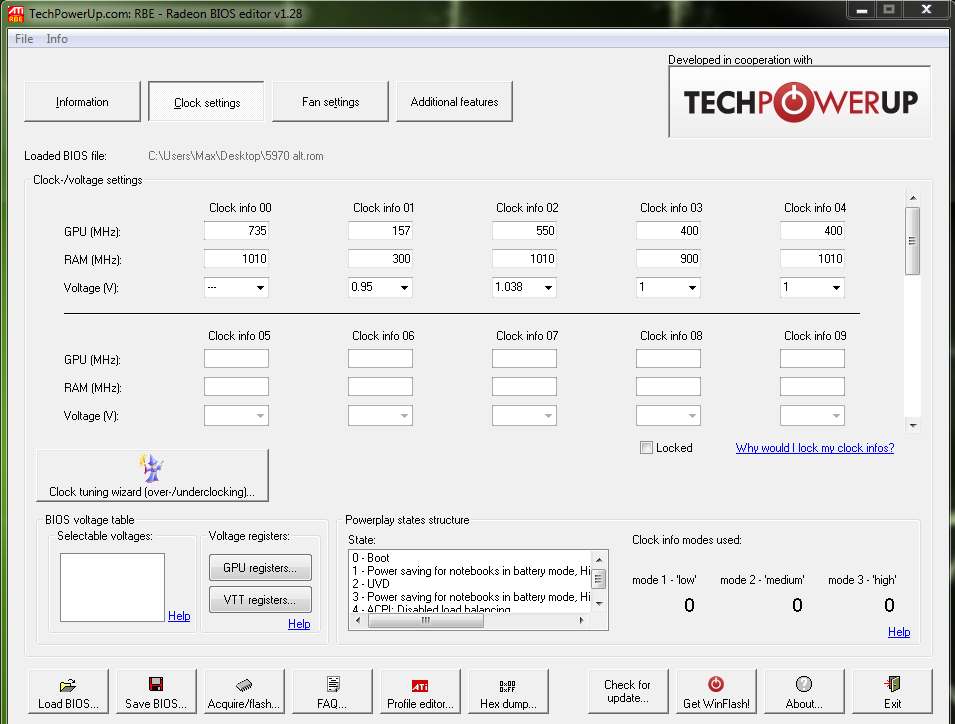Image resolution: width=955 pixels, height=724 pixels.
Task: Open Help link under Voltage registers
Action: (299, 624)
